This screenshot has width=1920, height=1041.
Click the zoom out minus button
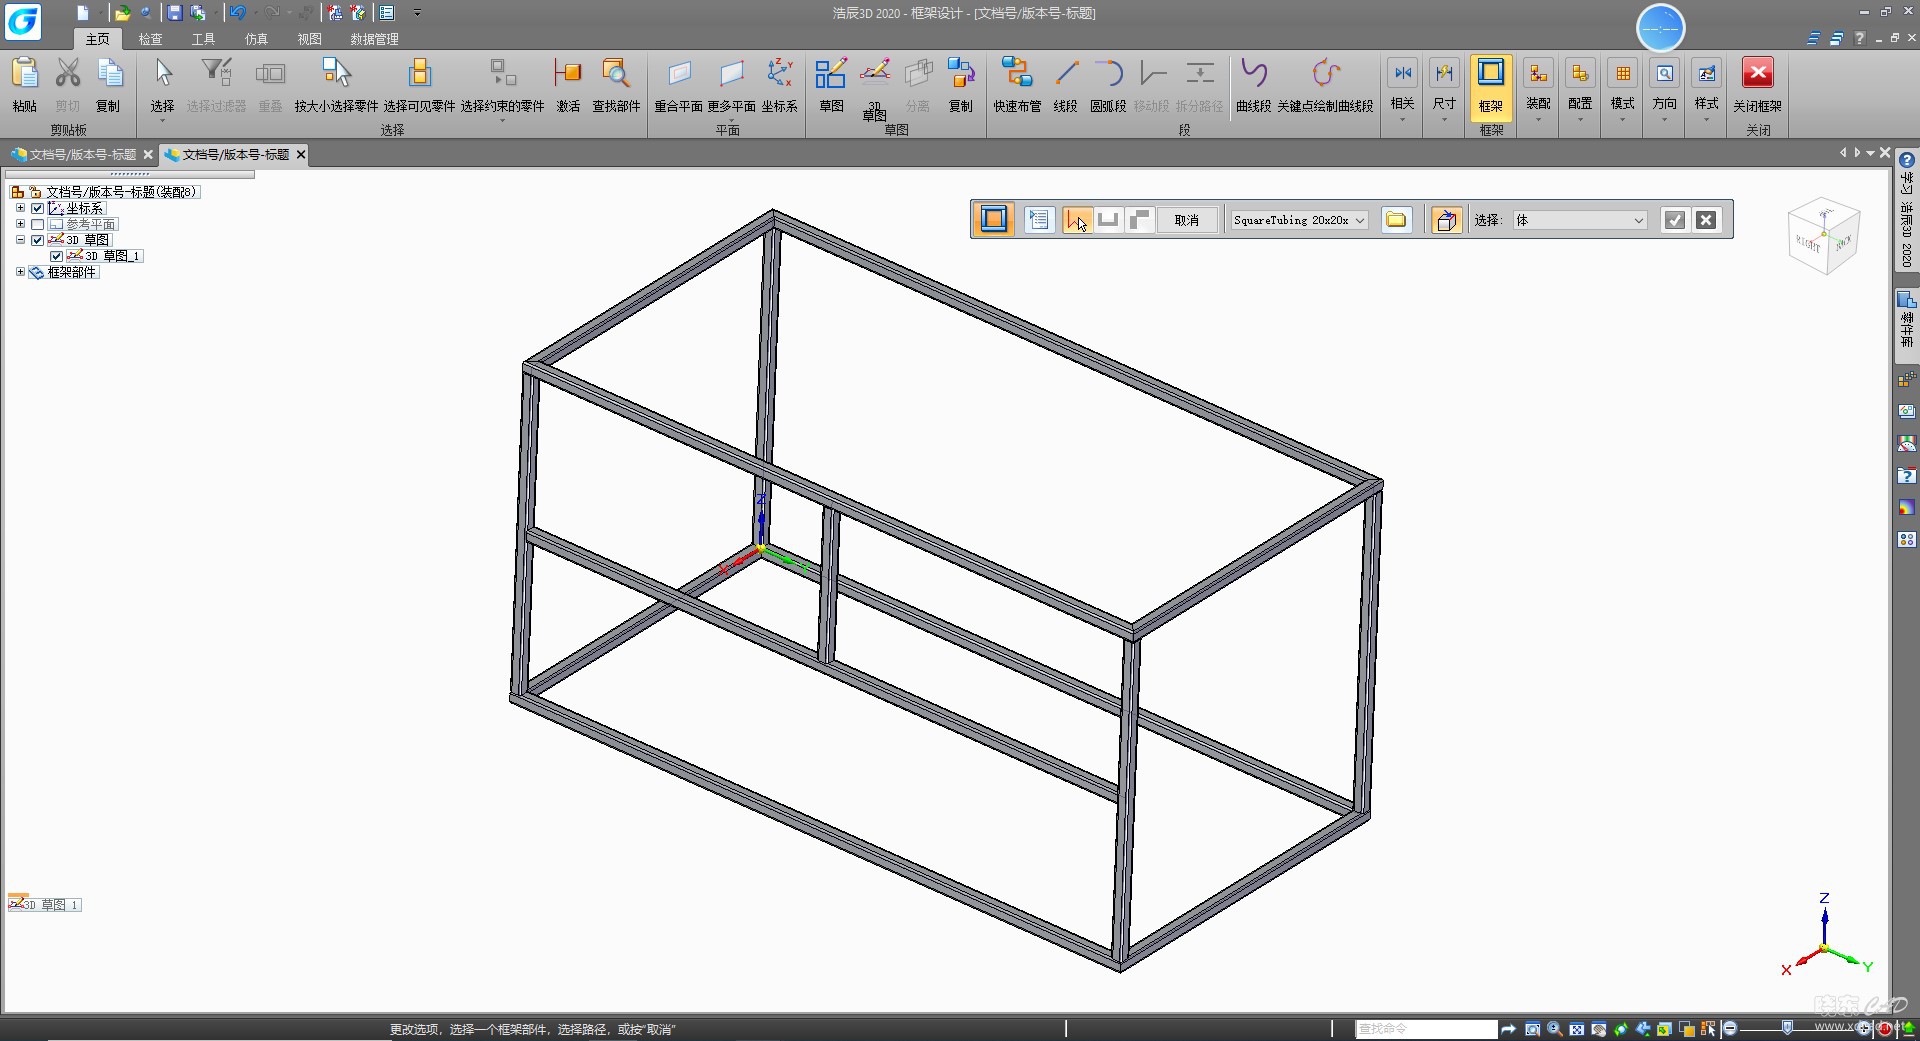[x=1730, y=1028]
